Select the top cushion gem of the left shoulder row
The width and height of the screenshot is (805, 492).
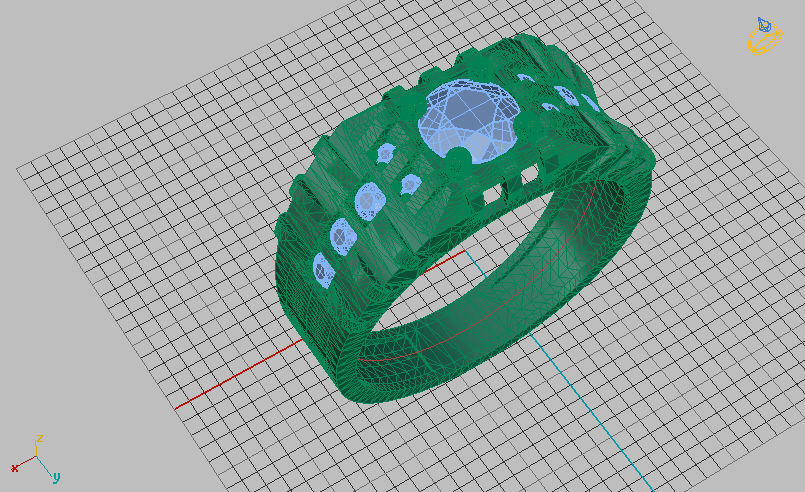click(370, 201)
